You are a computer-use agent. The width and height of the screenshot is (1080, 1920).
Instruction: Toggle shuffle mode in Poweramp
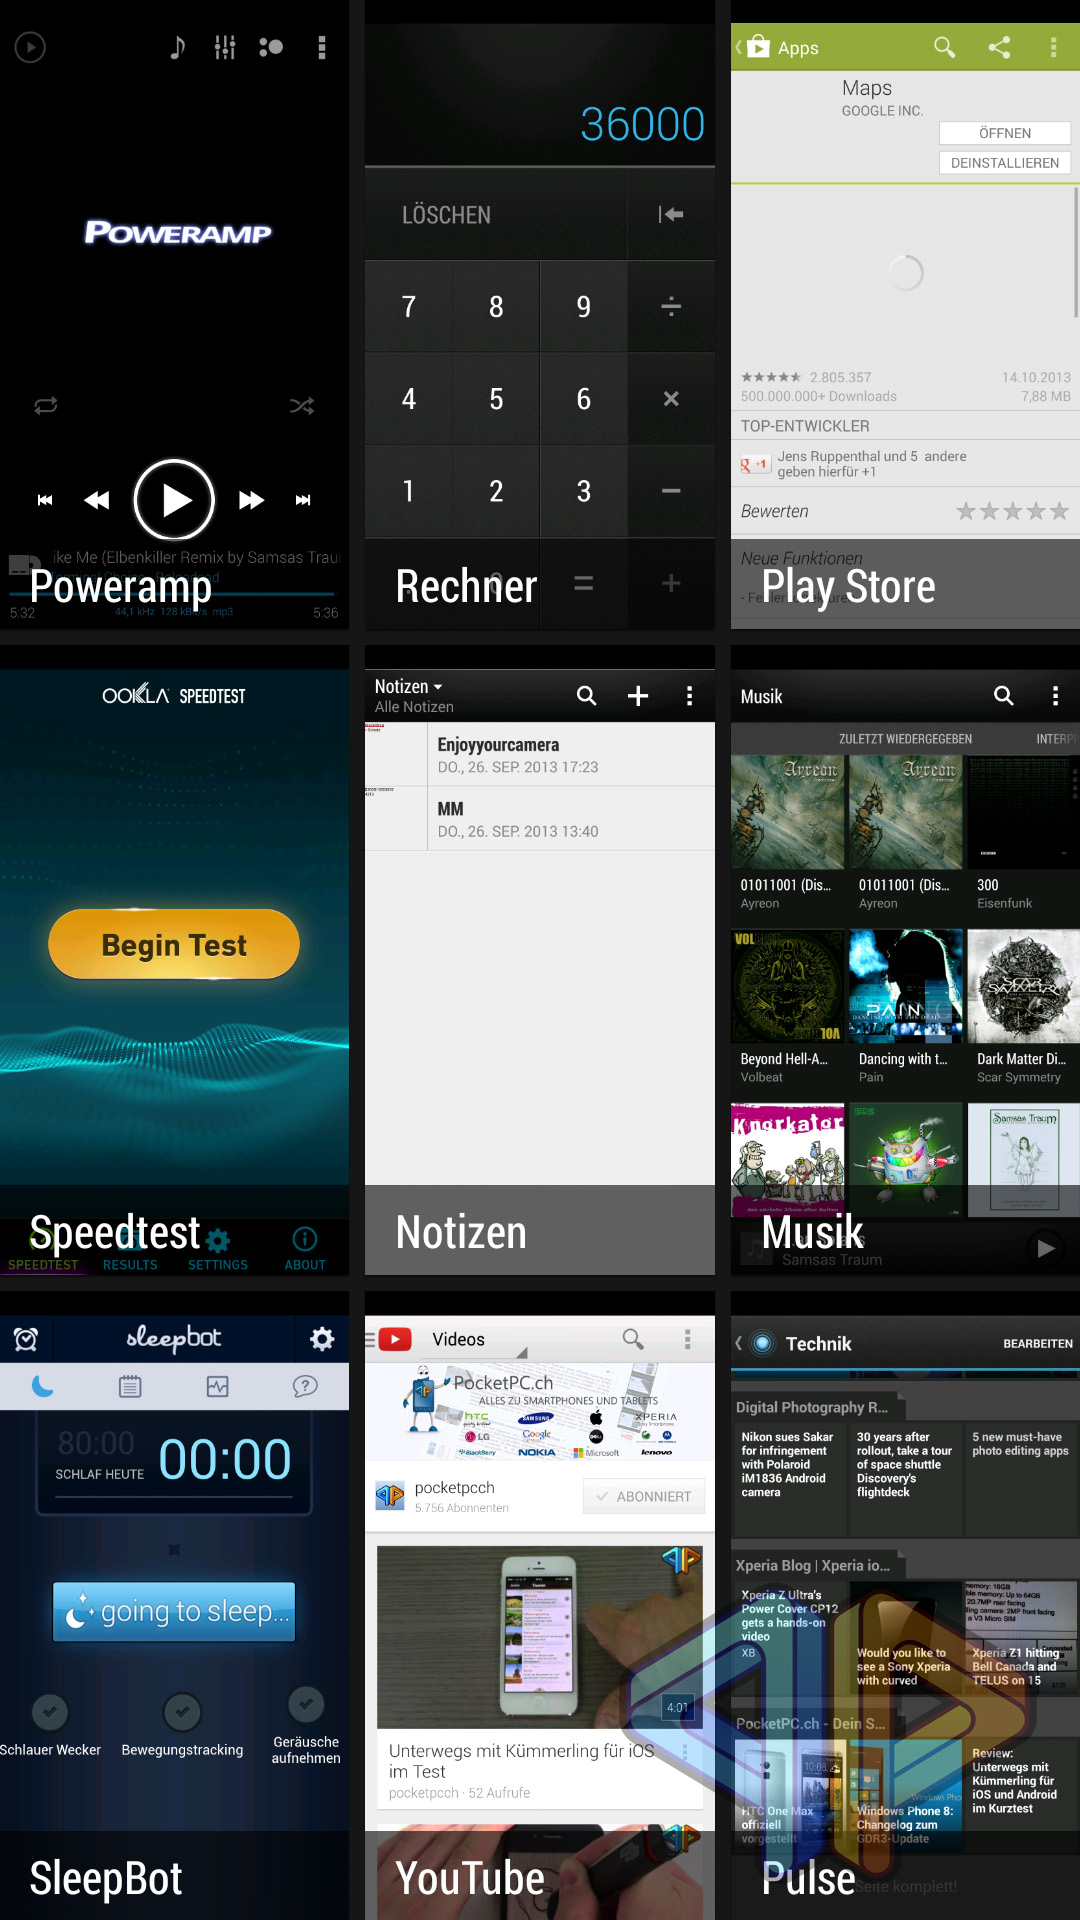(x=301, y=405)
